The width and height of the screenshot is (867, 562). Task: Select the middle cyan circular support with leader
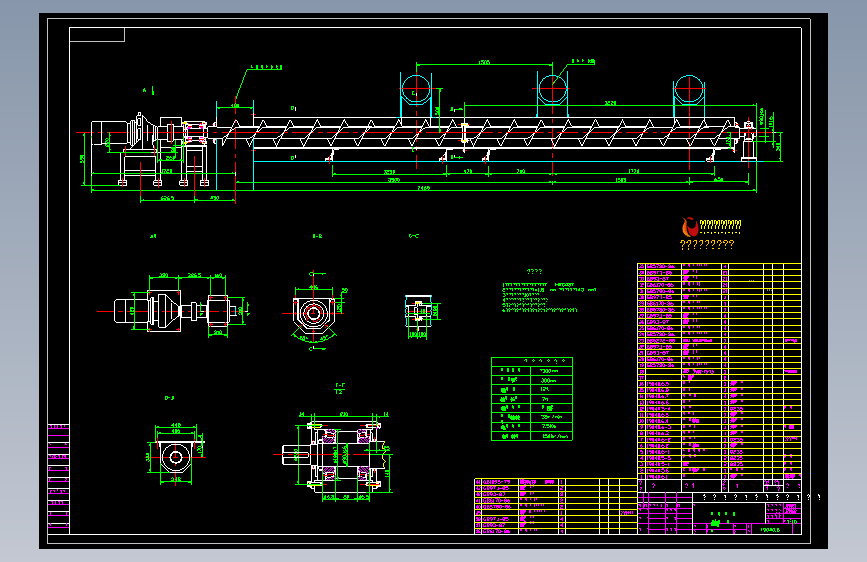pos(552,89)
